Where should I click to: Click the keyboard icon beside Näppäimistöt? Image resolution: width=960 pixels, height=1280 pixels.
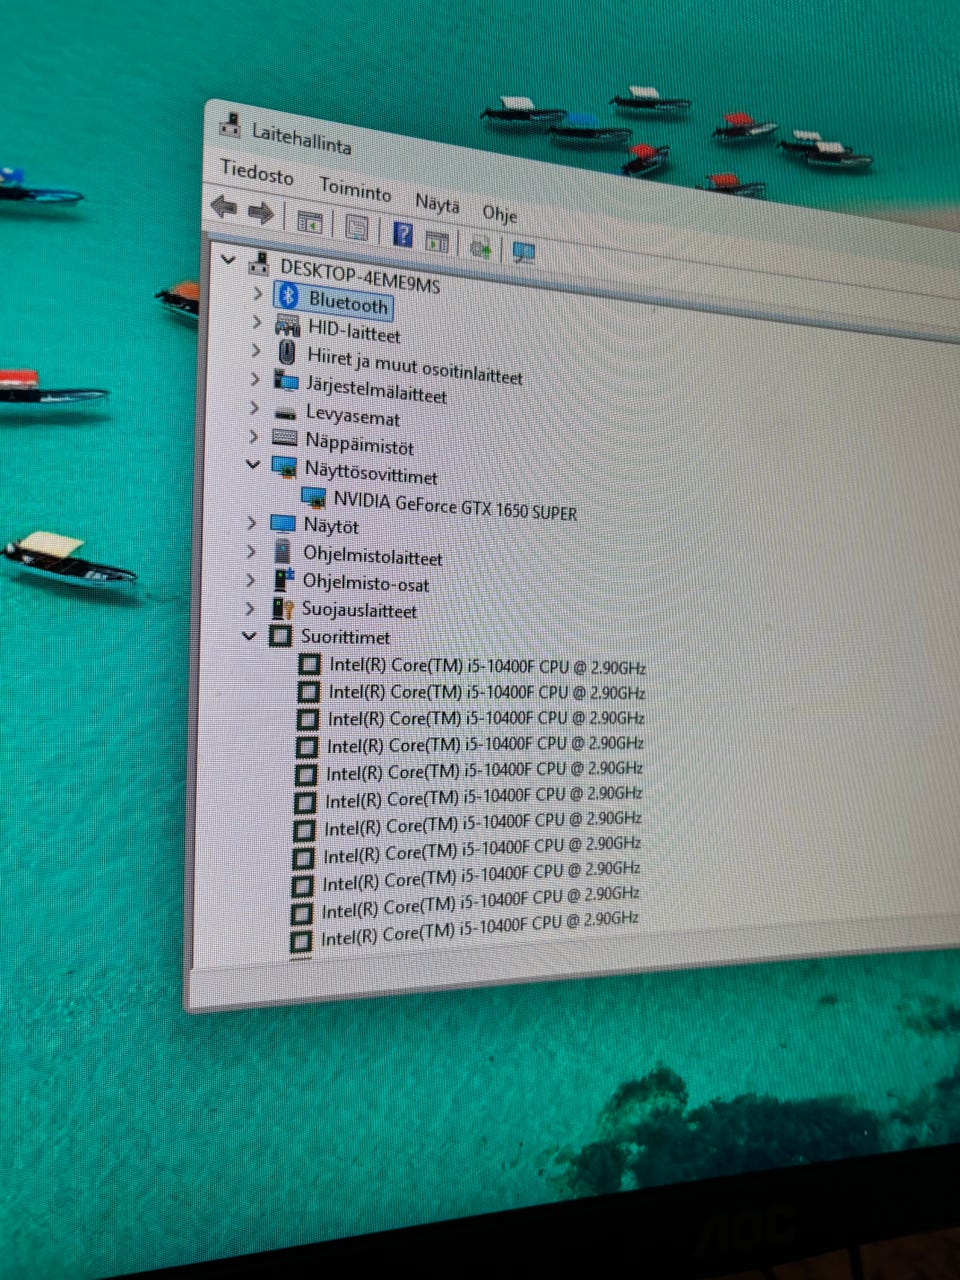click(285, 437)
